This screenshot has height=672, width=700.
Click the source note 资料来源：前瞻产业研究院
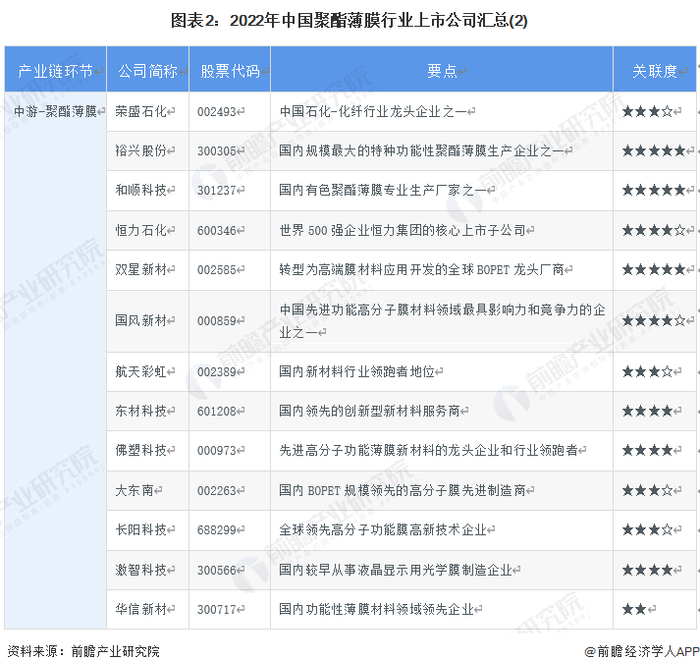83,651
